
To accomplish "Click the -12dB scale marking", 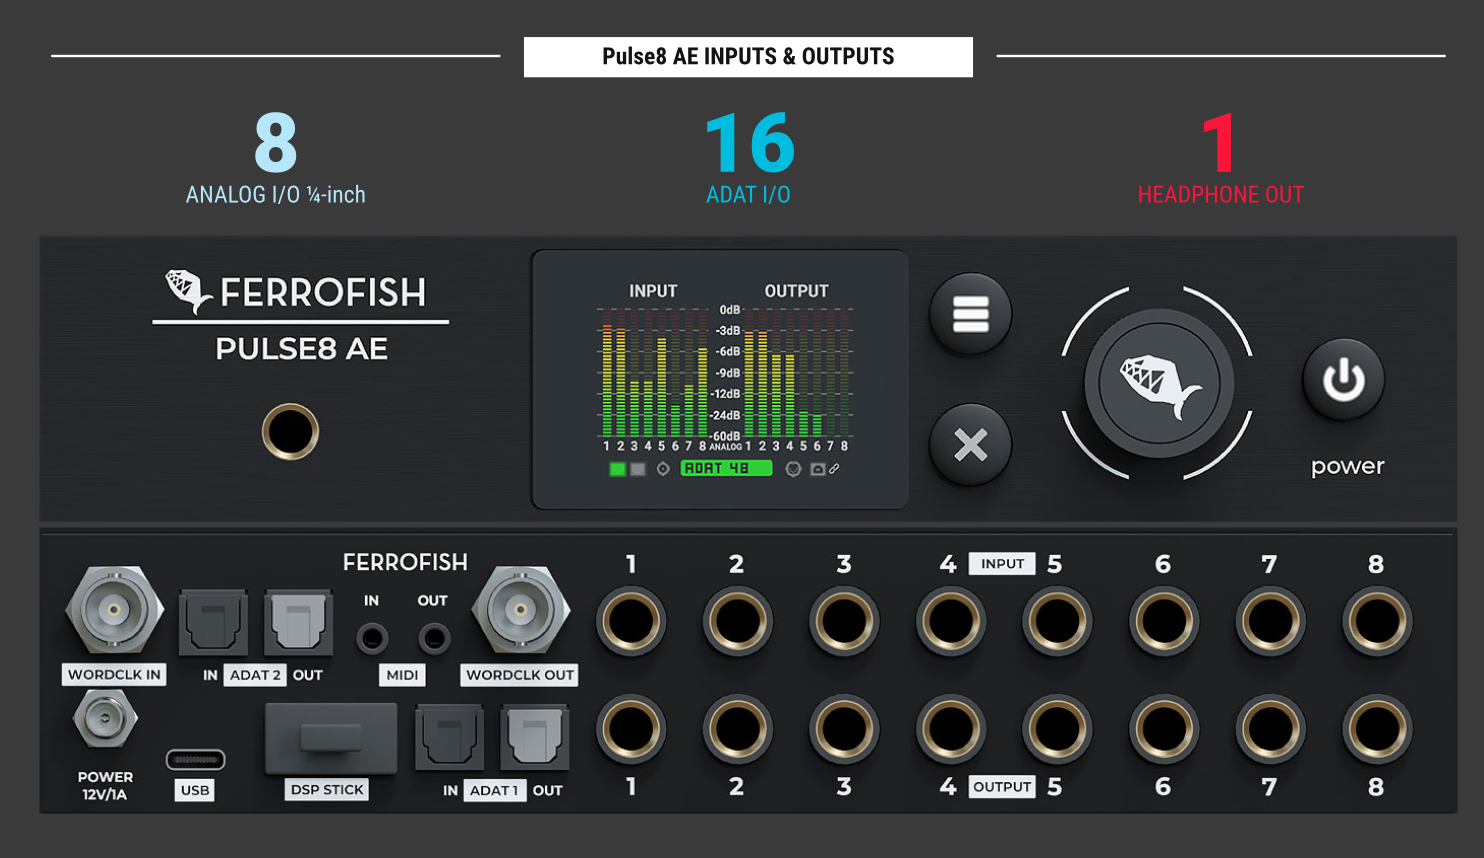I will [728, 394].
